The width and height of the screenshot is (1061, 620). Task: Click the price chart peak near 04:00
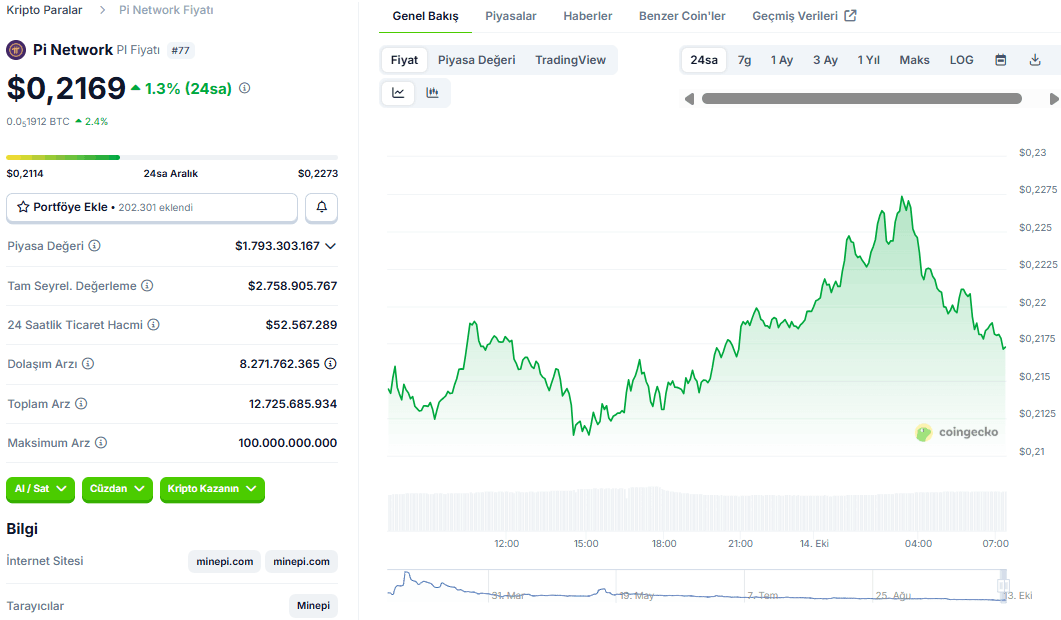(x=902, y=198)
